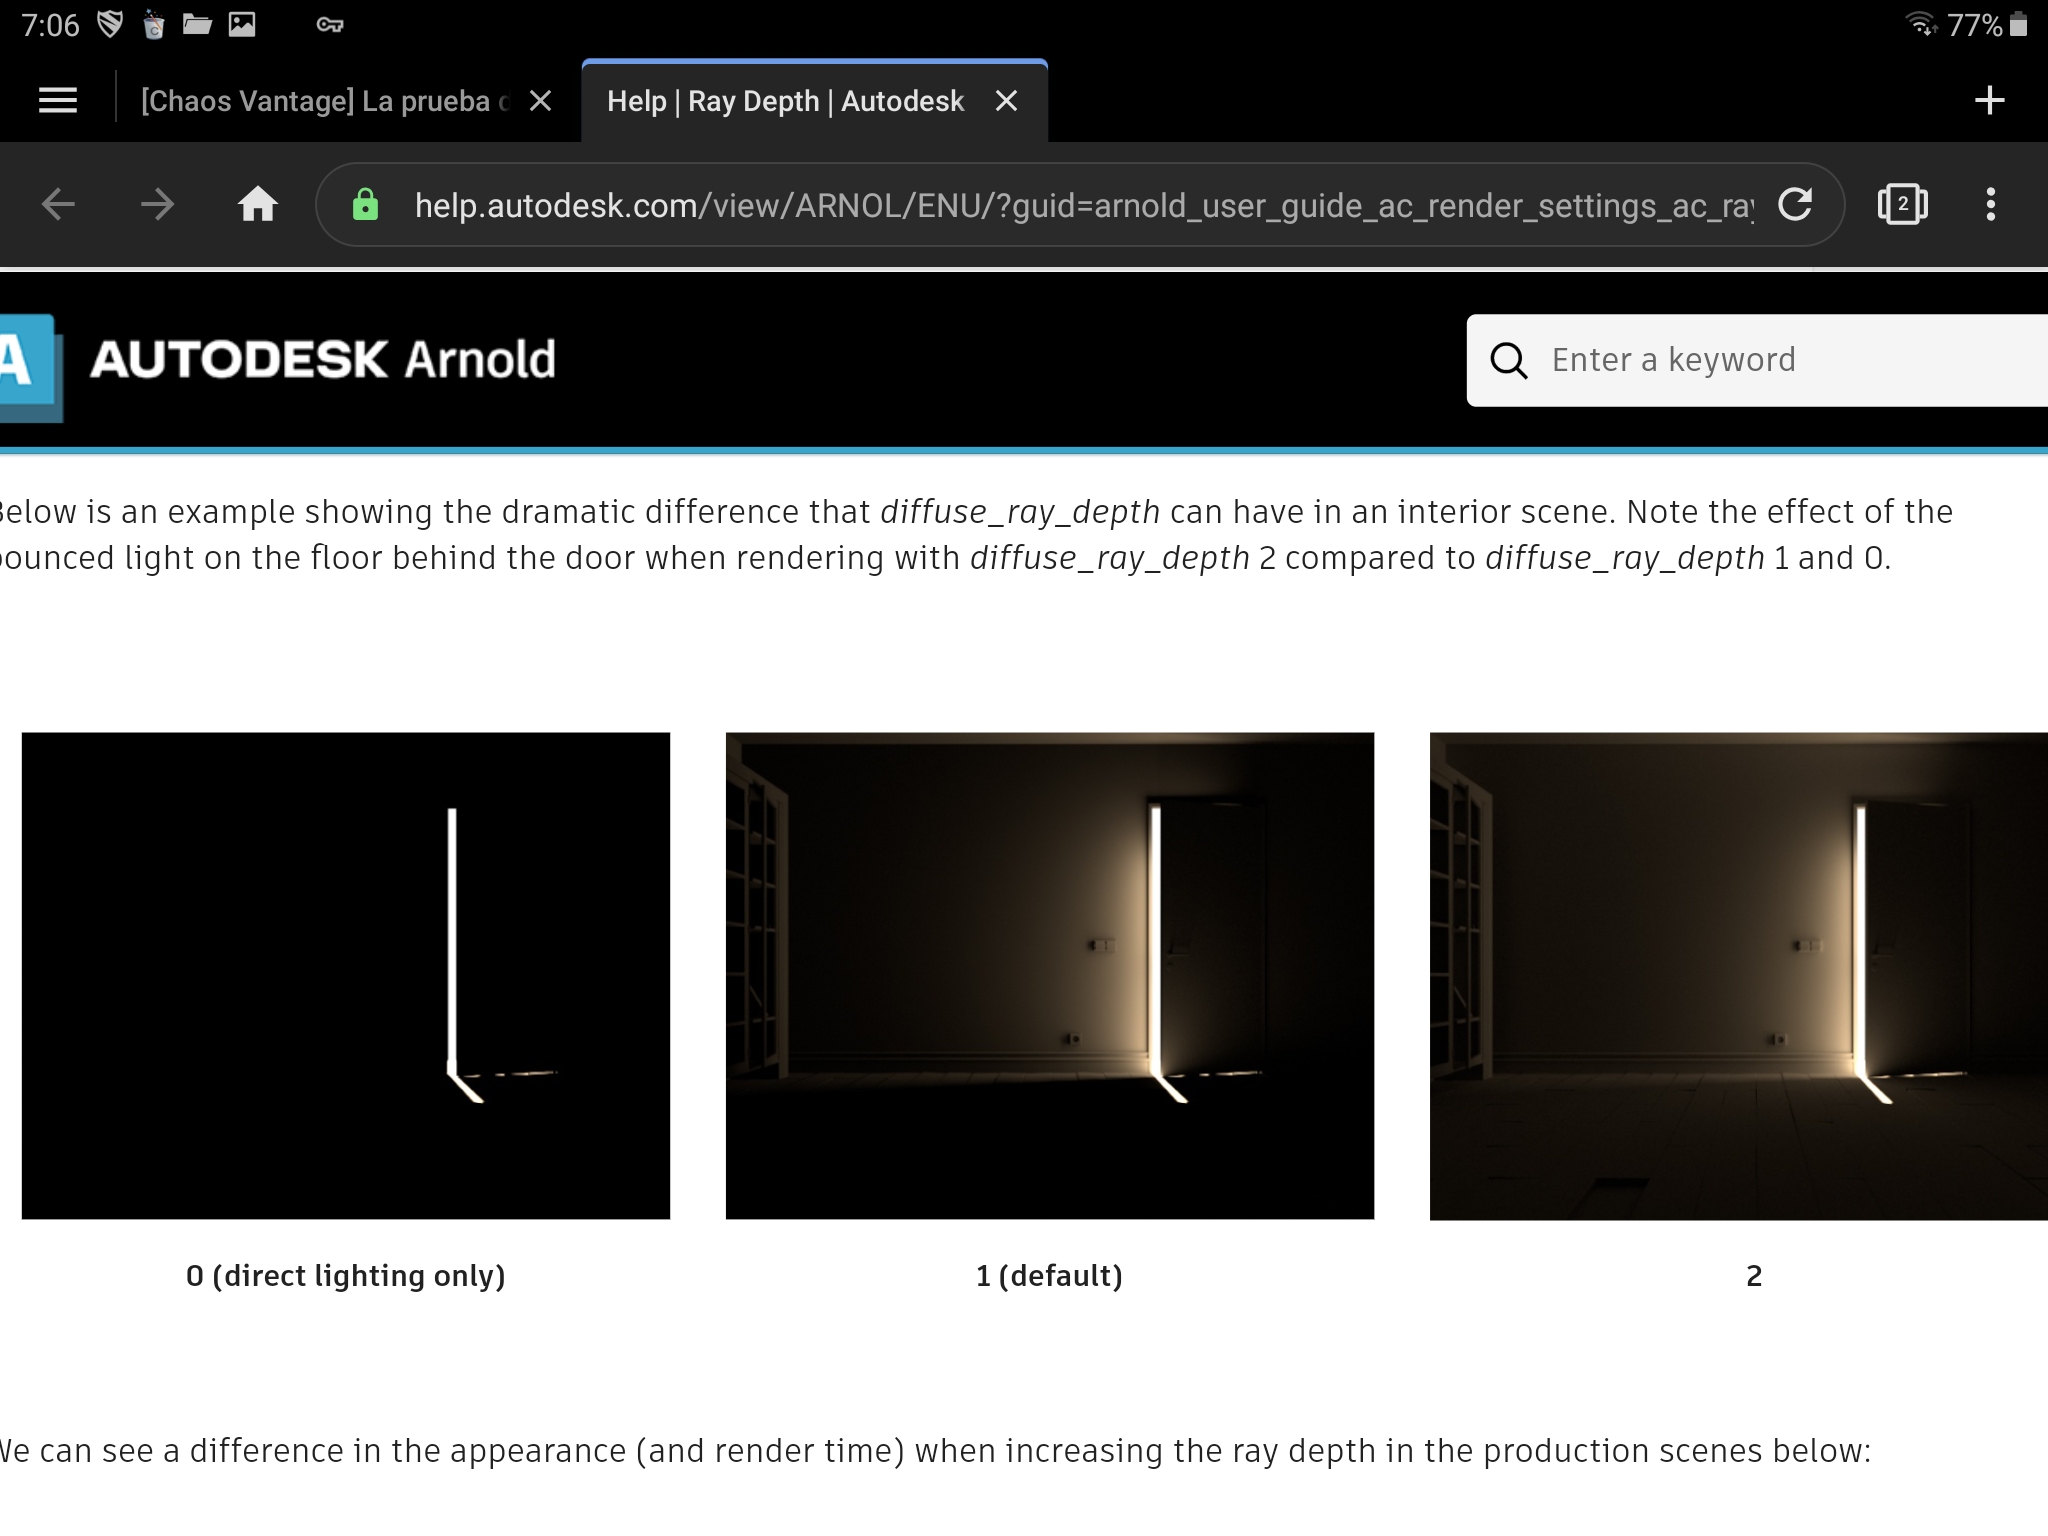Tap the home icon
Screen dimensions: 2048x1536
coord(257,205)
